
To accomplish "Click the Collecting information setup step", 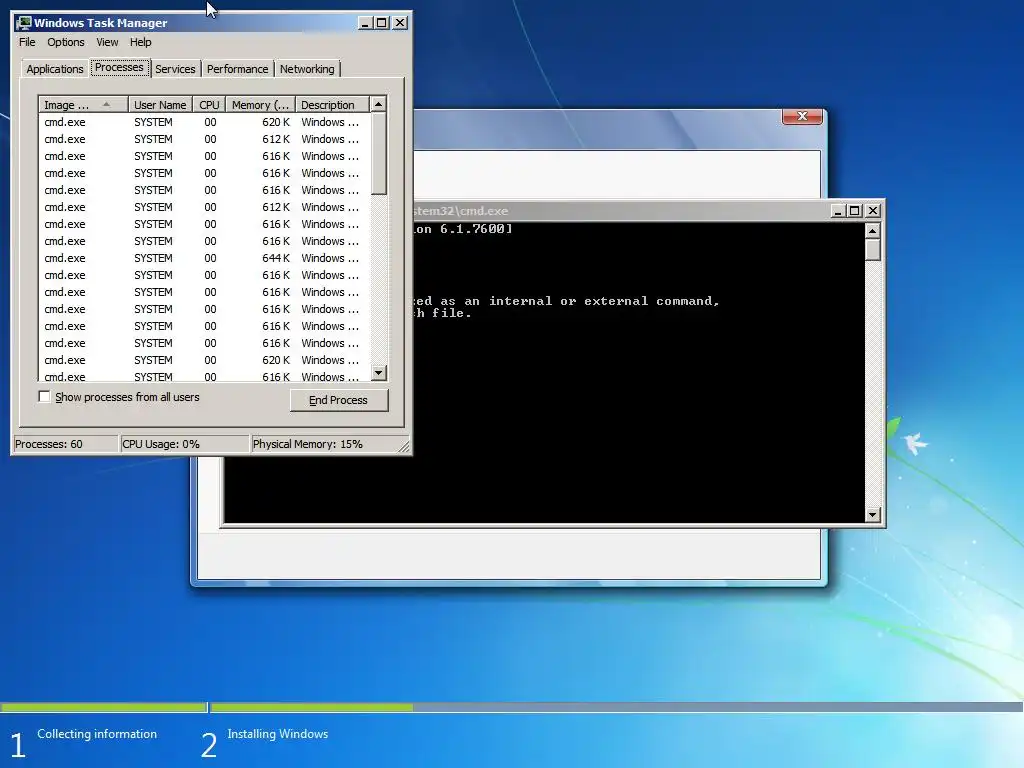I will [97, 734].
